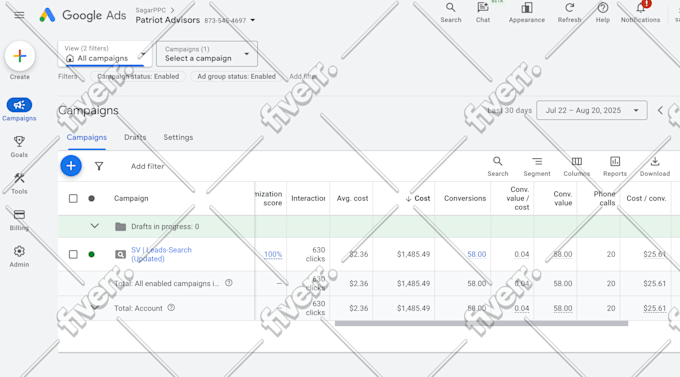Sort by the Cost / conv. column header
Screen dimensions: 680x377
pos(646,198)
